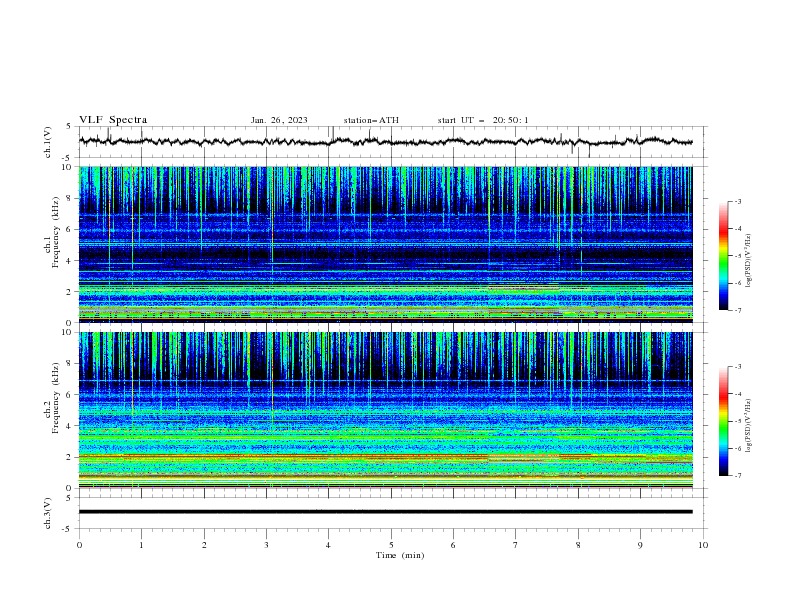Click the "Time (min)" x-axis label
The image size is (792, 612).
(400, 555)
